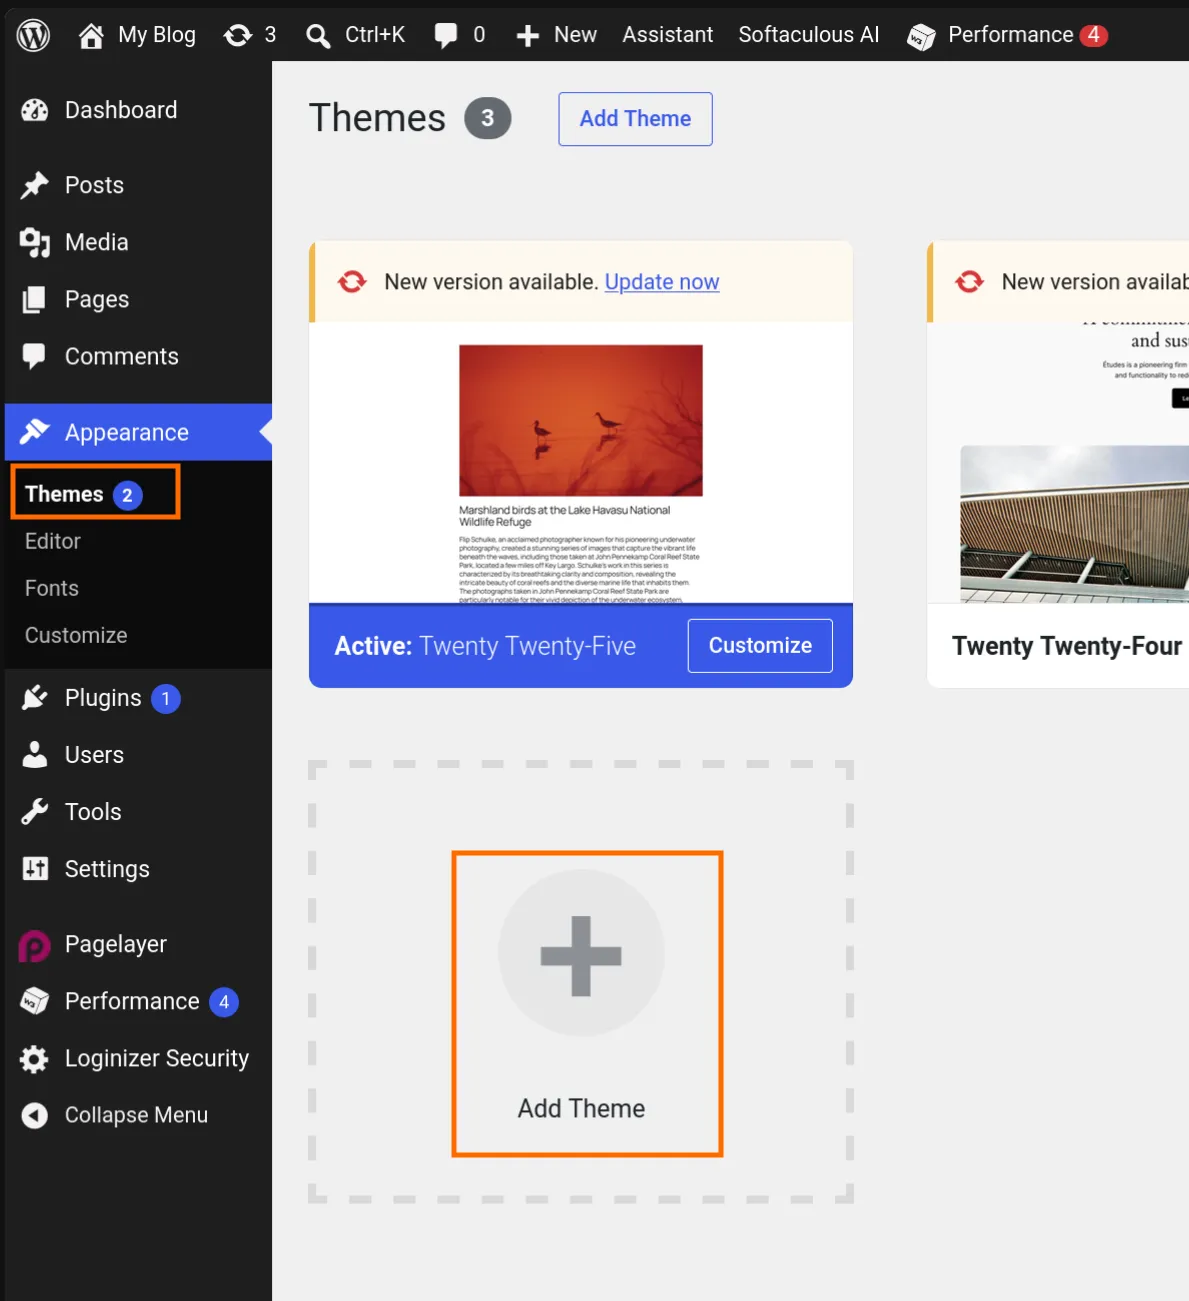Image resolution: width=1189 pixels, height=1301 pixels.
Task: Click the Pagelayer logo icon
Action: click(35, 945)
